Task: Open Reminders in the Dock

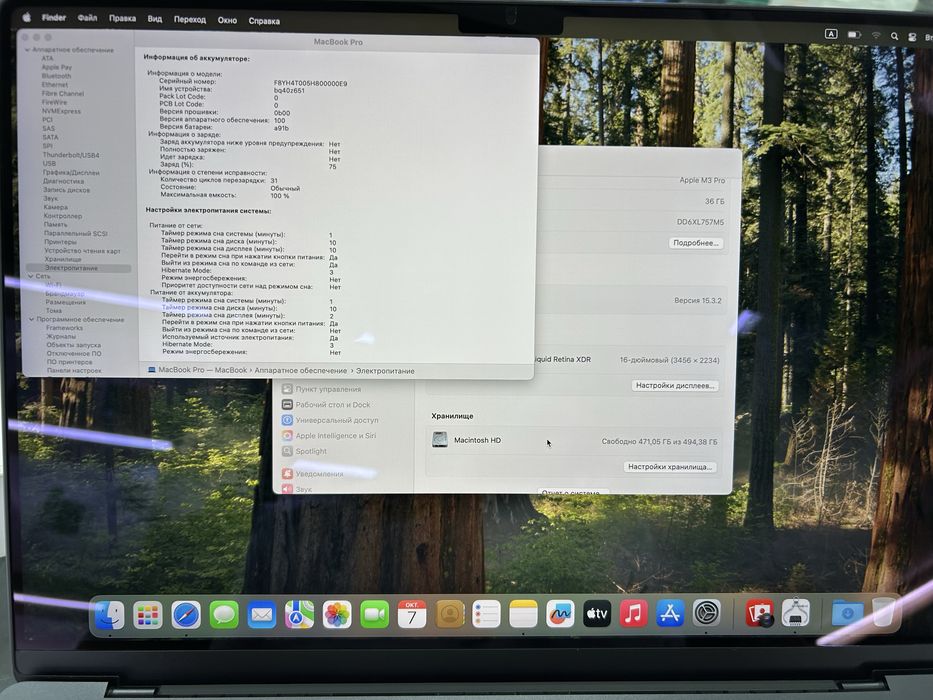Action: coord(486,615)
